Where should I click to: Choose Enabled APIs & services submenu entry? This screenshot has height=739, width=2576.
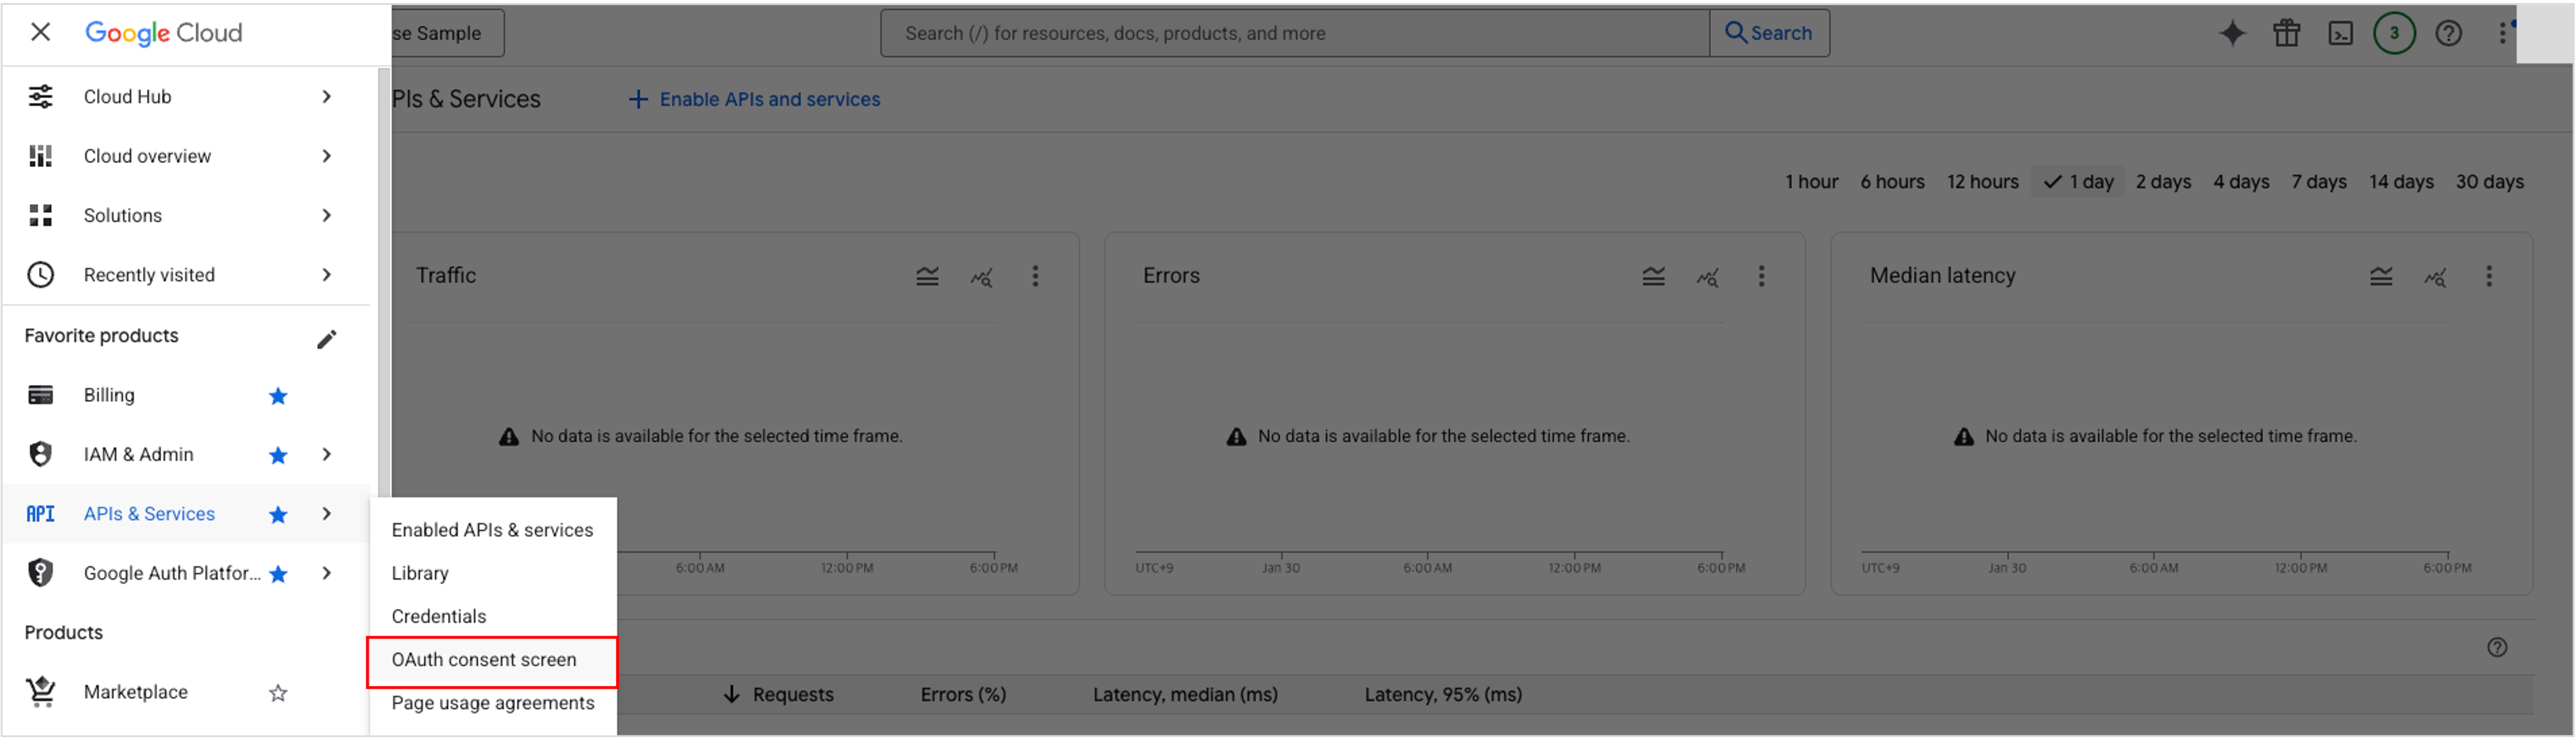pos(493,530)
